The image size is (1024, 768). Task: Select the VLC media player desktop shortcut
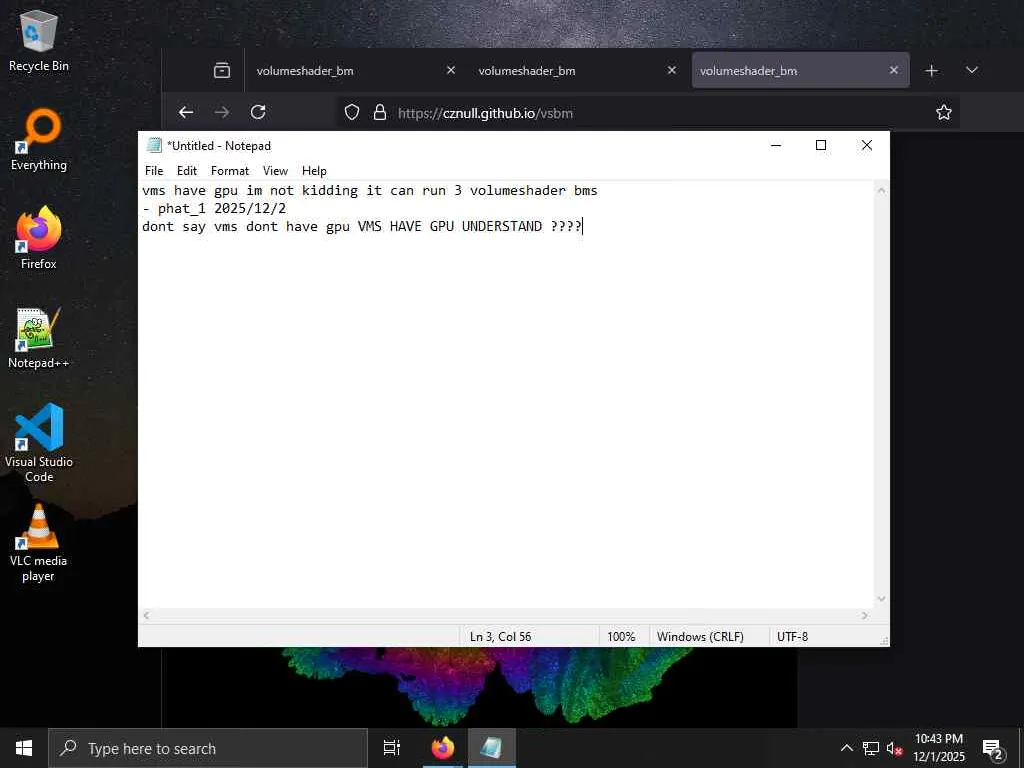pyautogui.click(x=39, y=543)
